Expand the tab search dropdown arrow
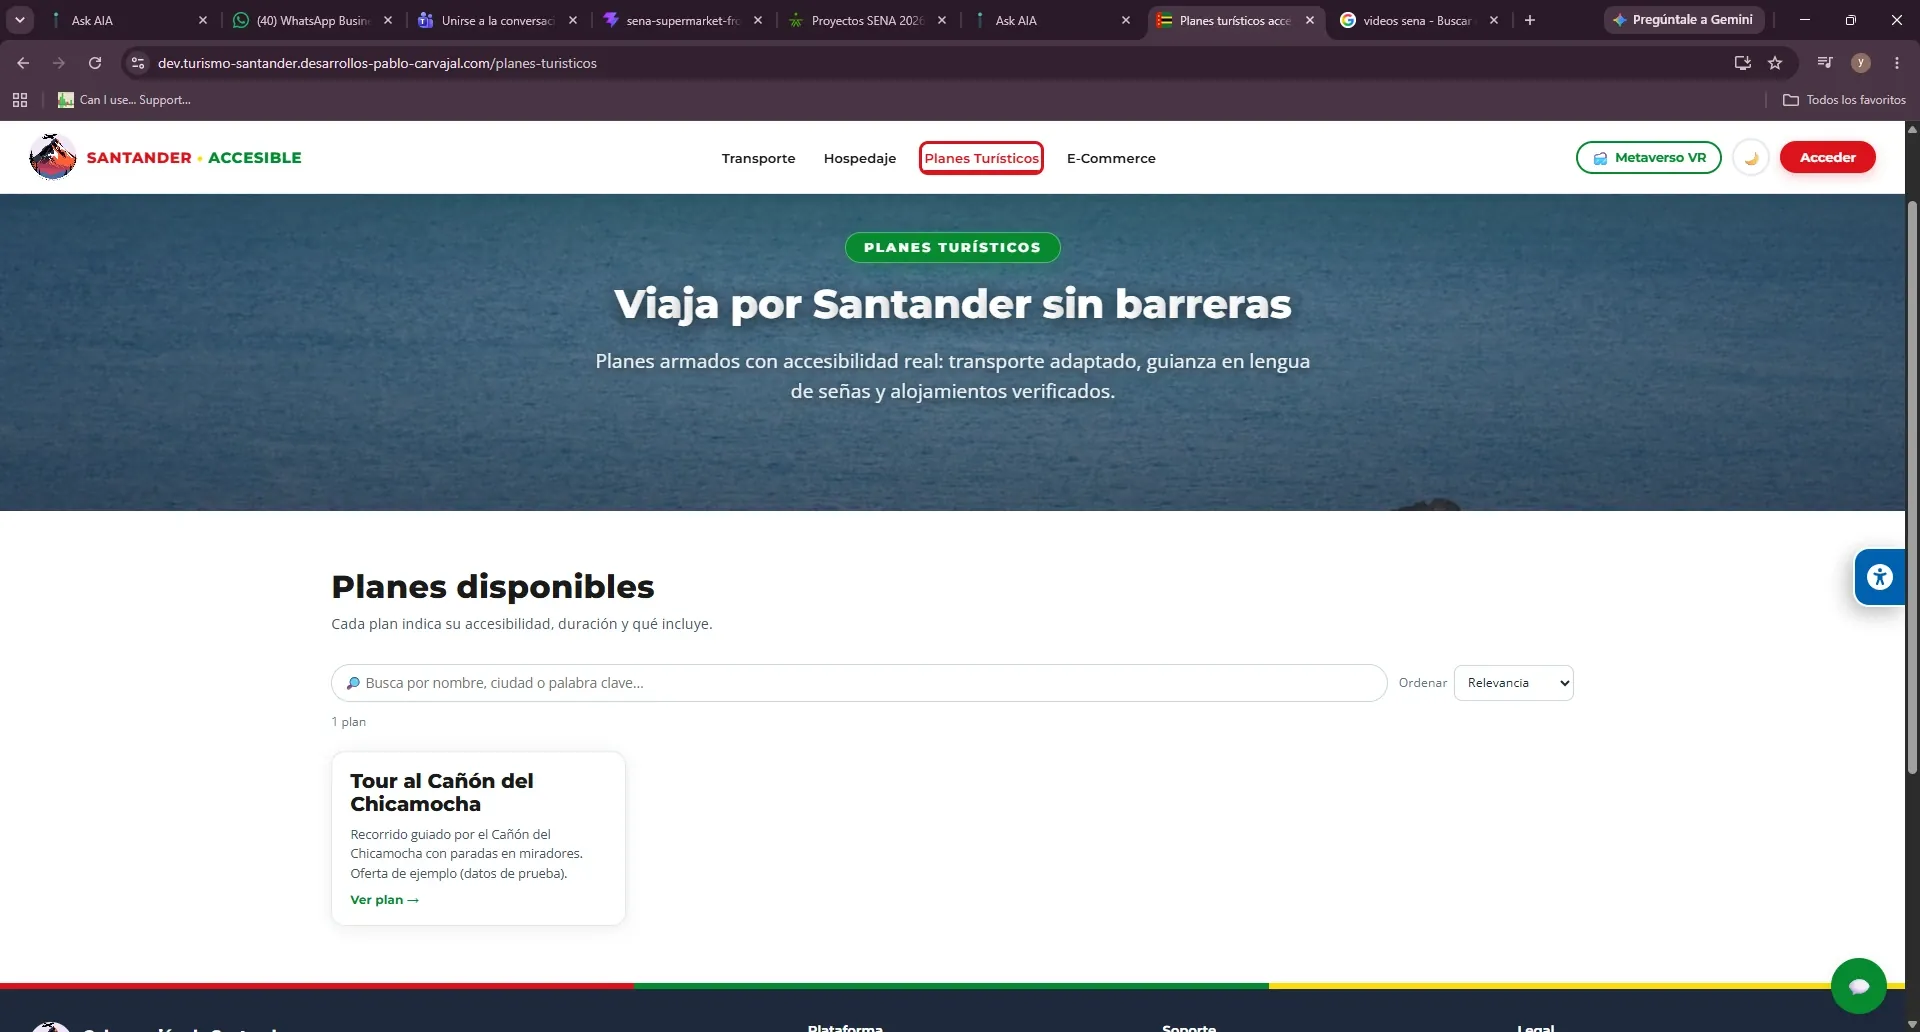The height and width of the screenshot is (1032, 1920). 20,20
